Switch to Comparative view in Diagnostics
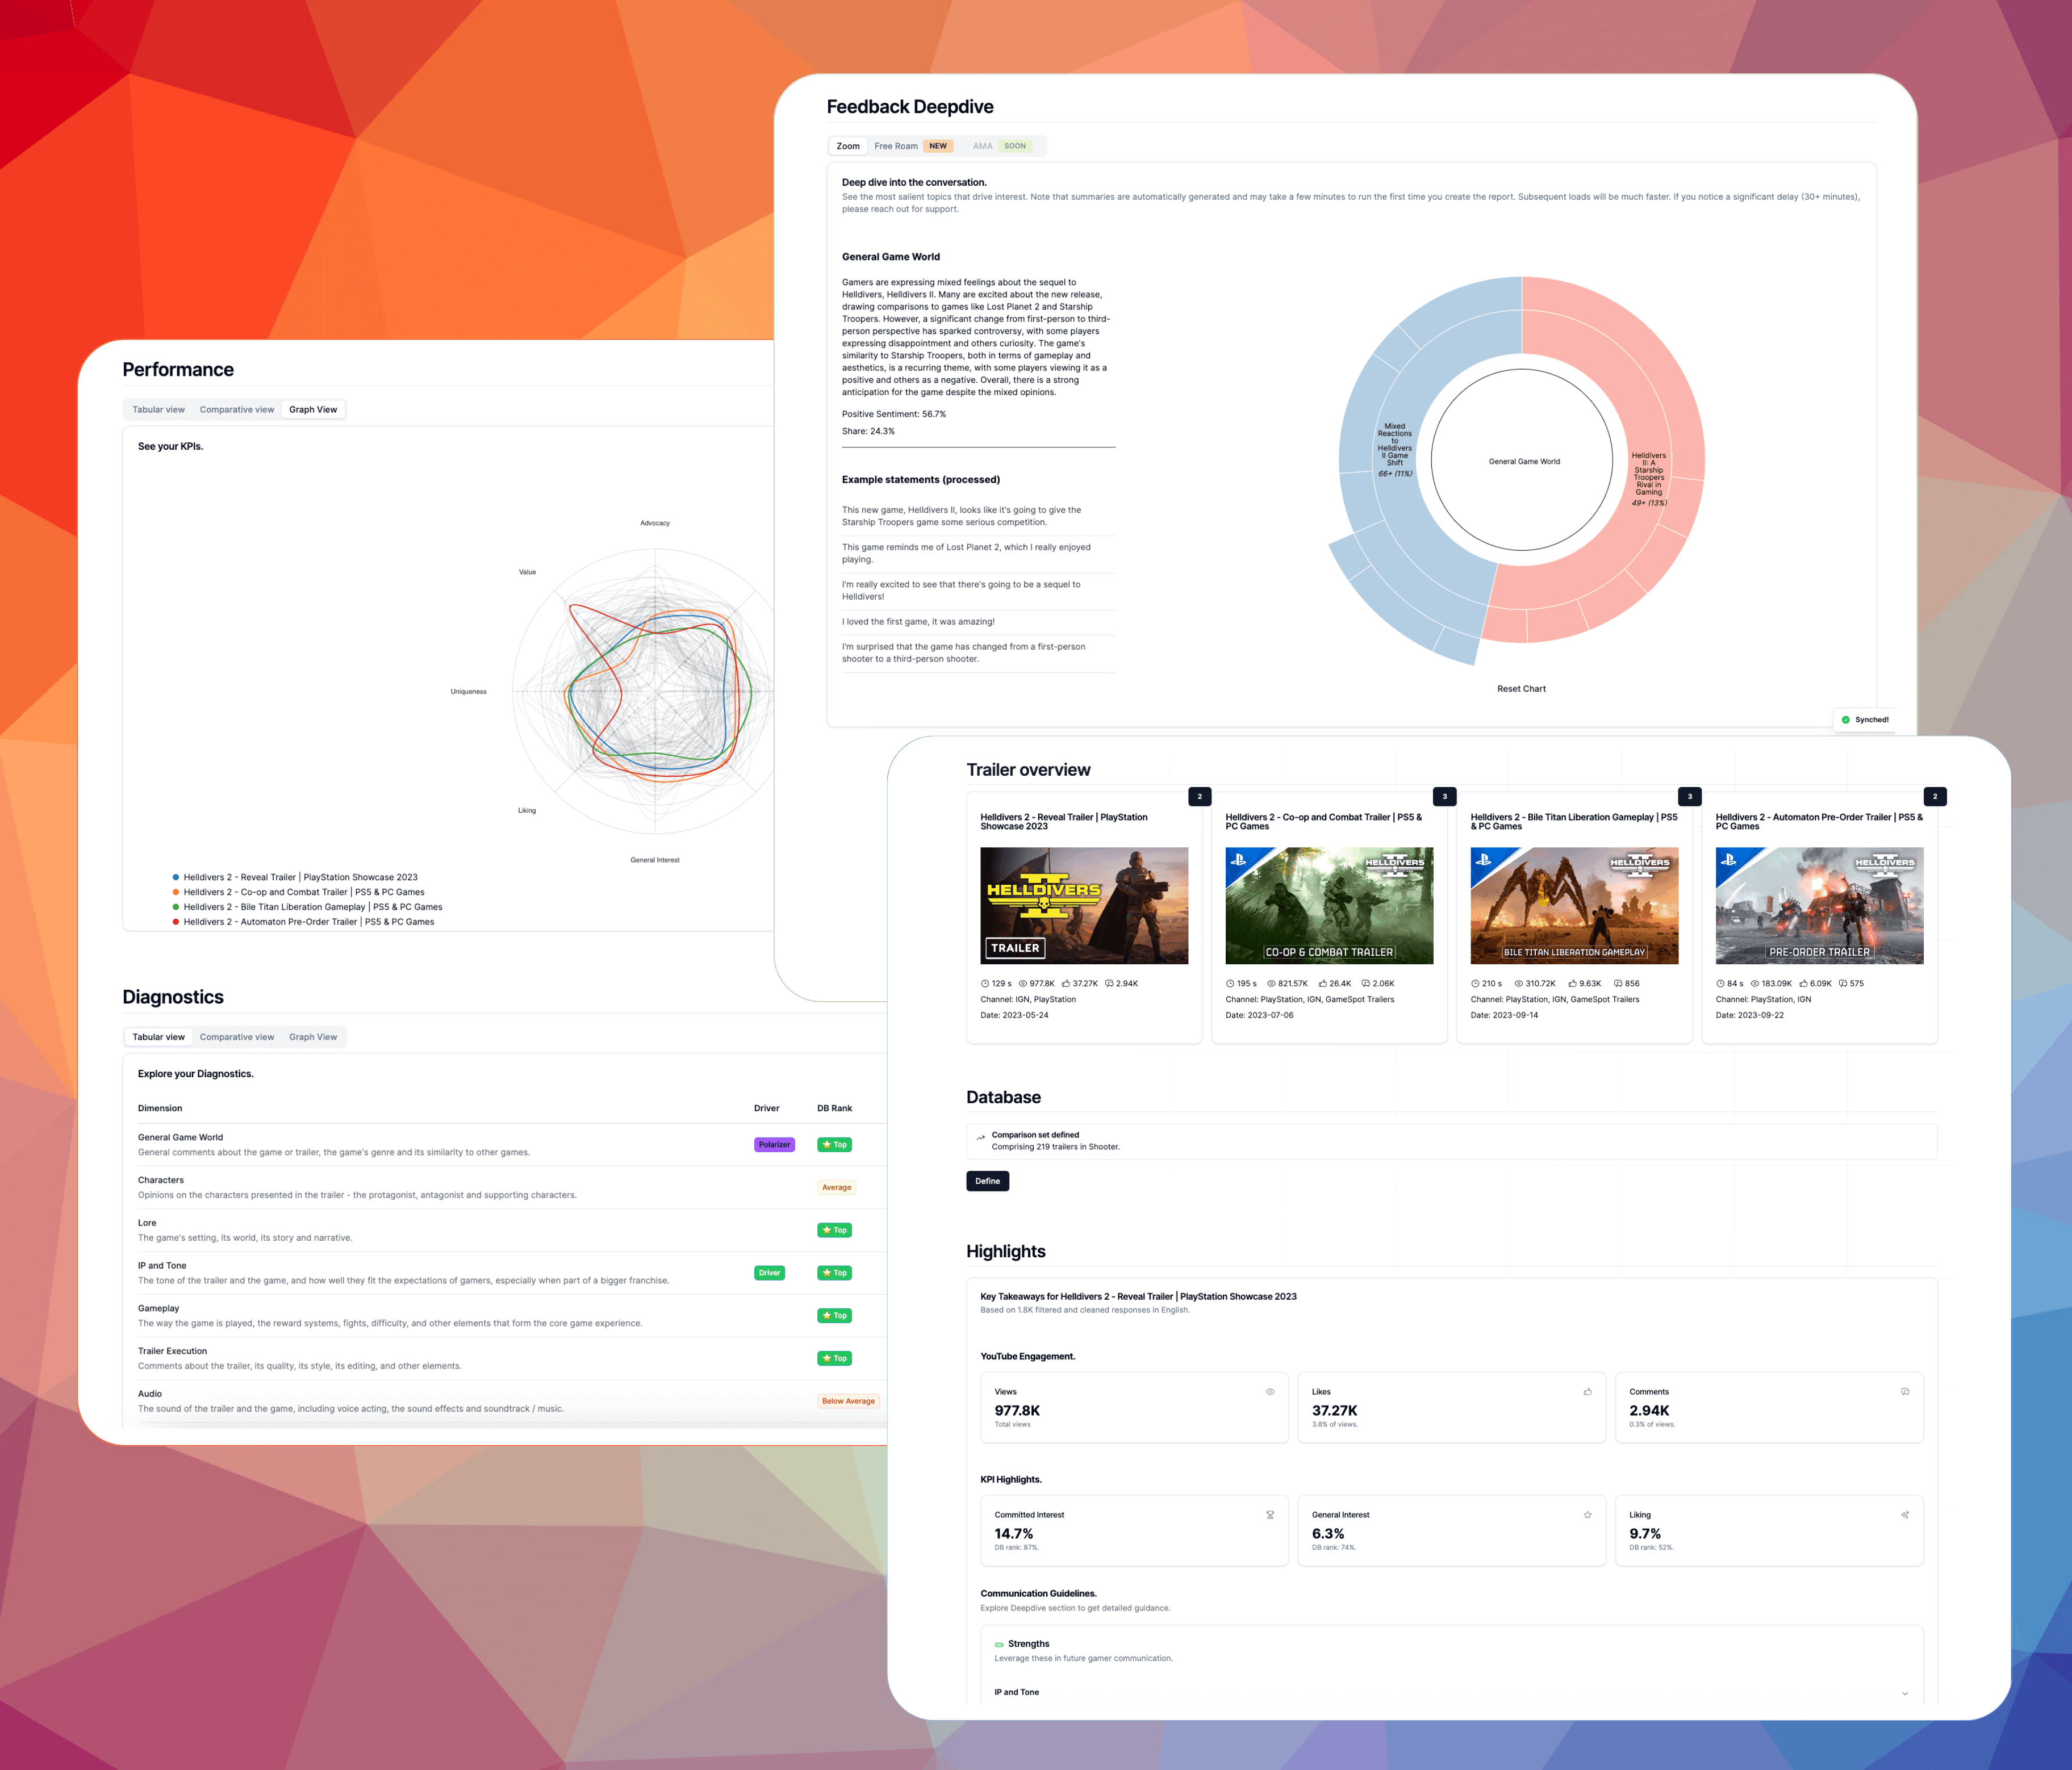 (x=237, y=1037)
